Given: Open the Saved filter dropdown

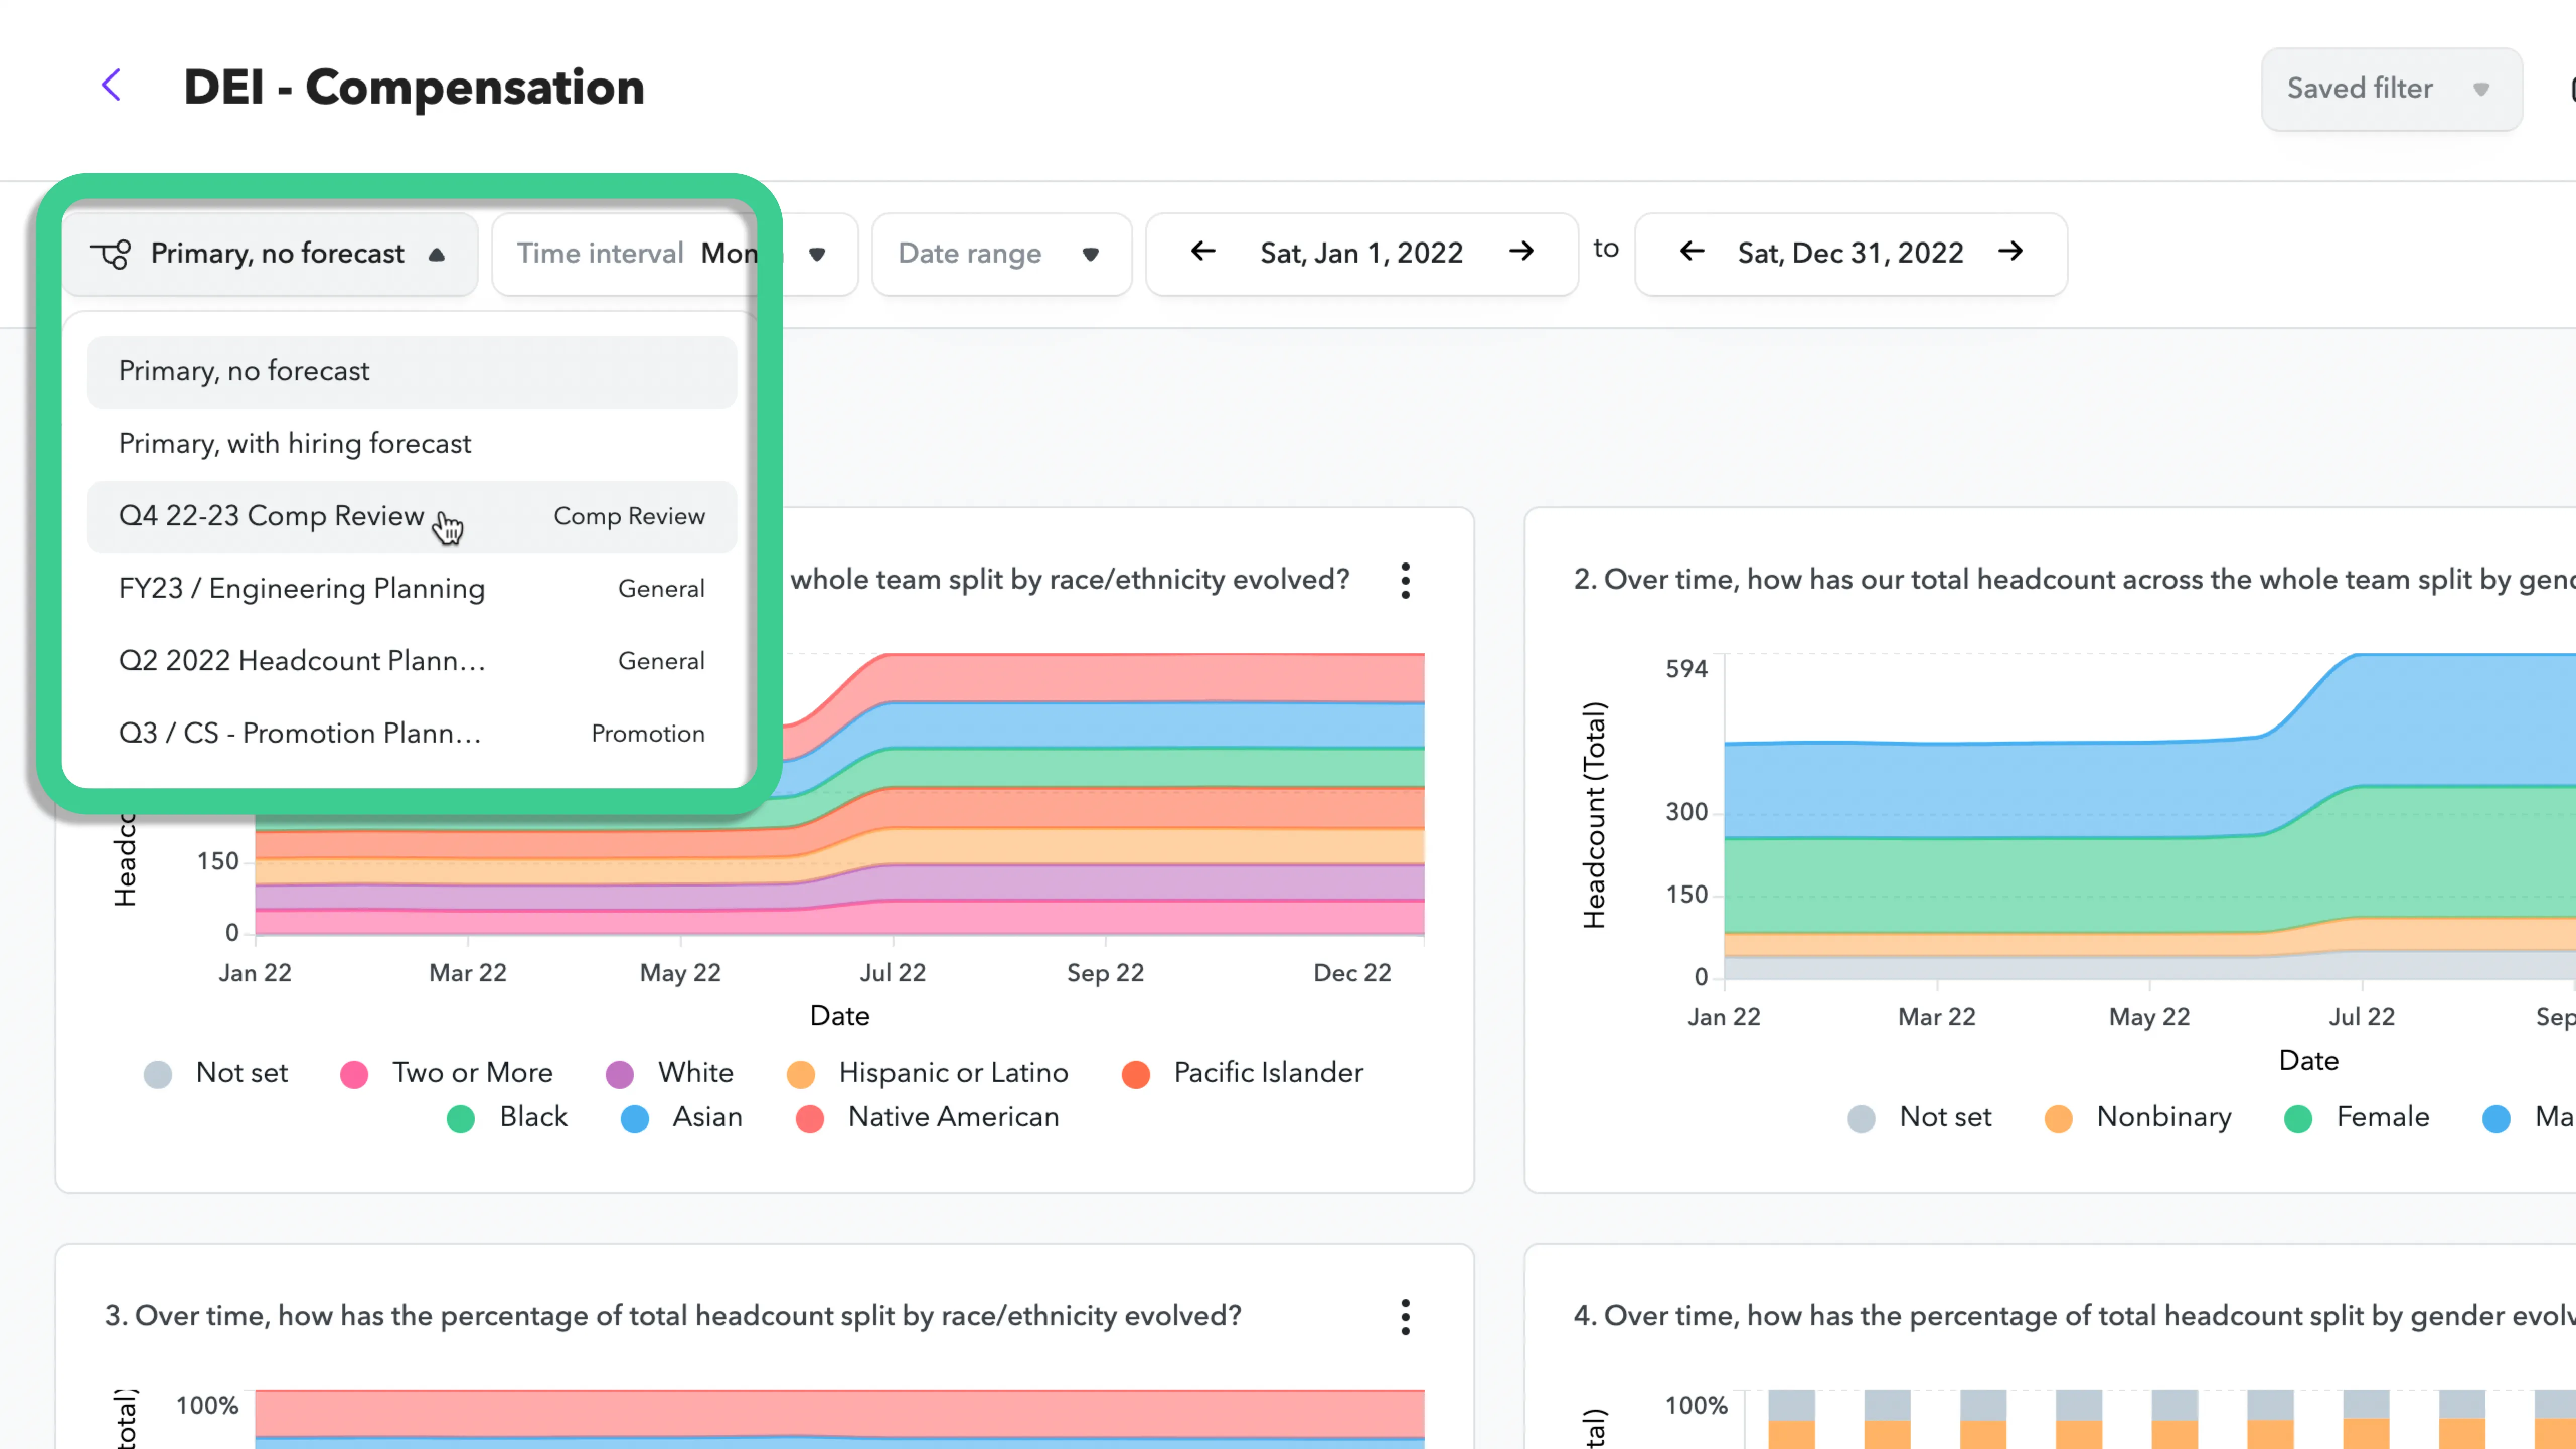Looking at the screenshot, I should pos(2391,89).
